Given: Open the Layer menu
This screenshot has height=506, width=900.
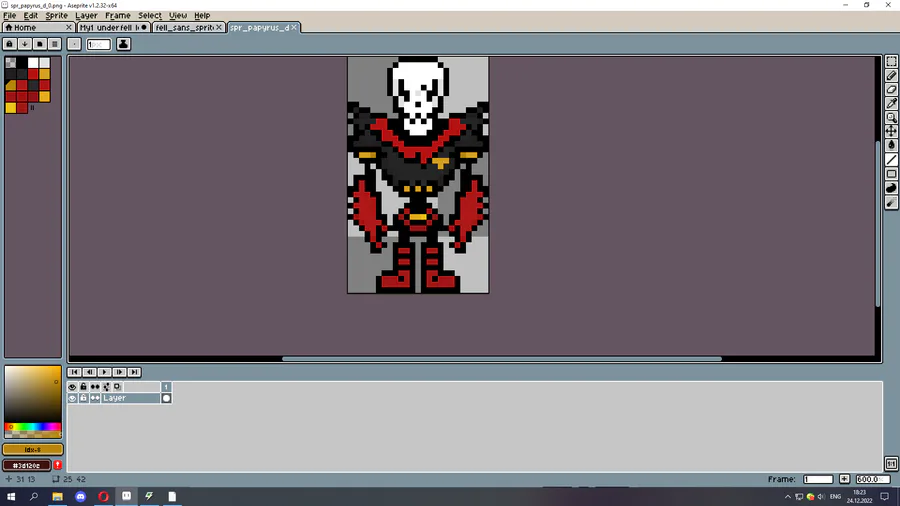Looking at the screenshot, I should pos(86,15).
